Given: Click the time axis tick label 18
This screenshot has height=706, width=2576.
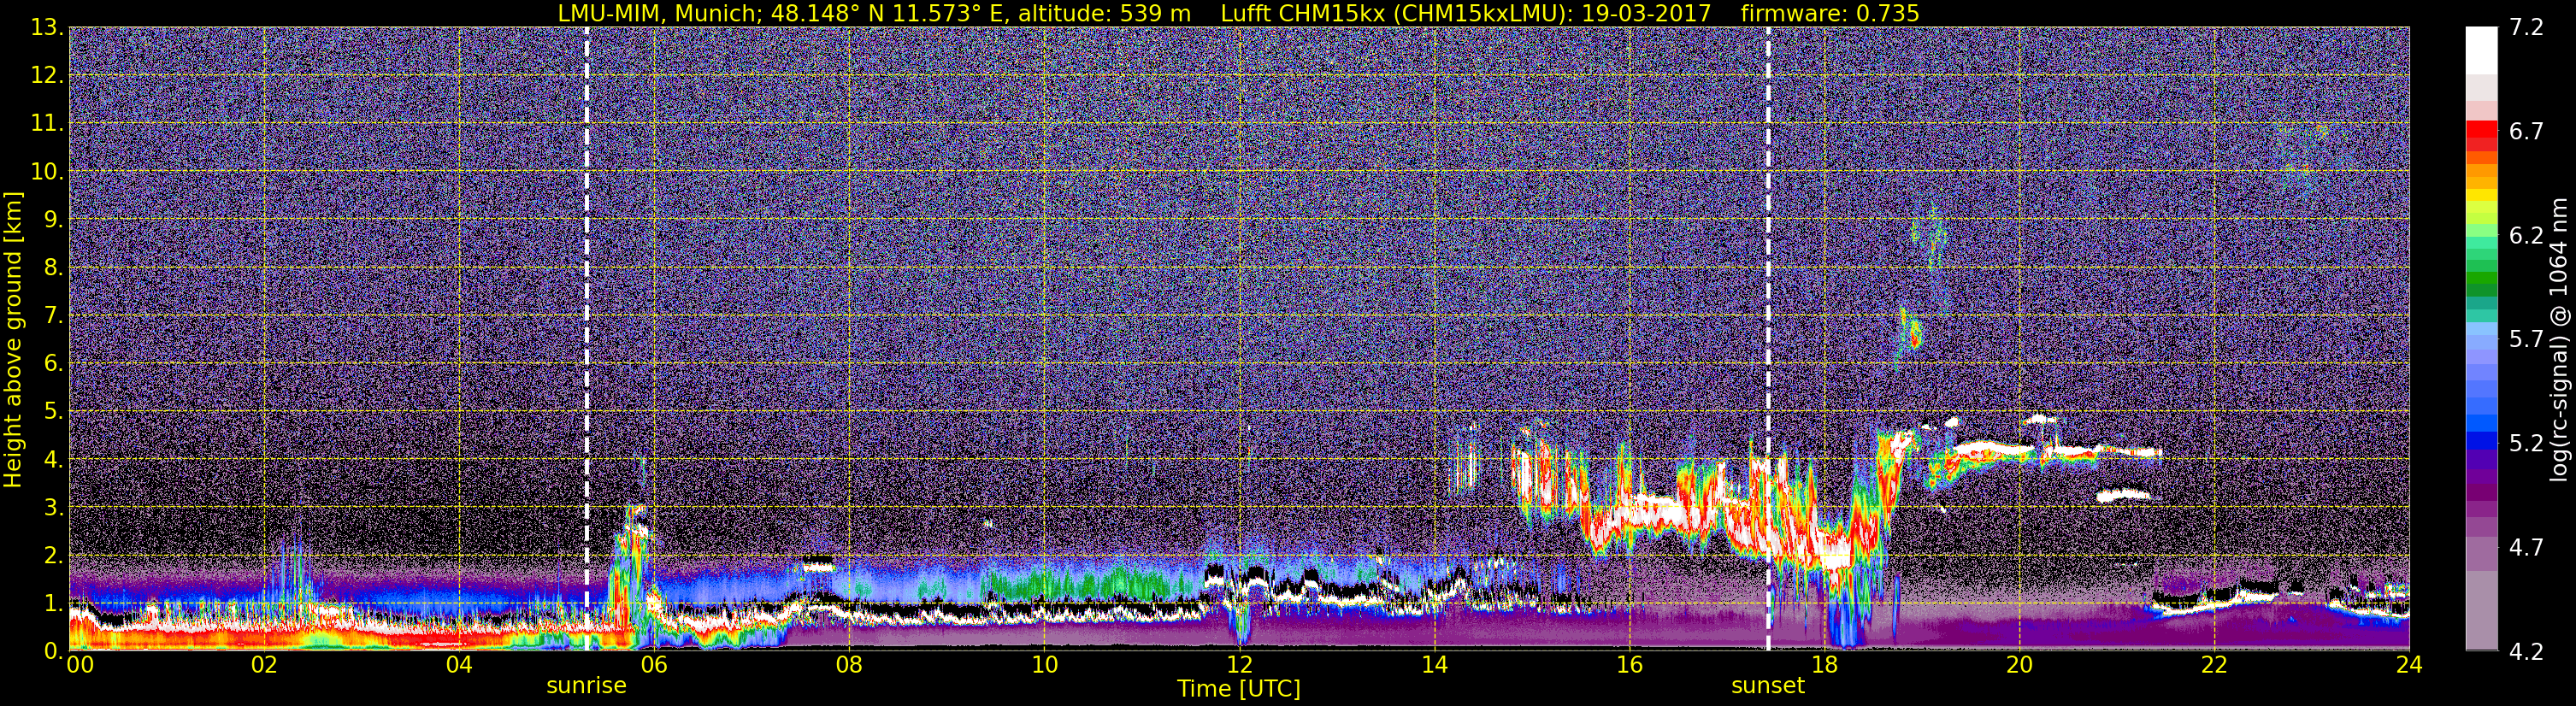Looking at the screenshot, I should [x=1824, y=665].
